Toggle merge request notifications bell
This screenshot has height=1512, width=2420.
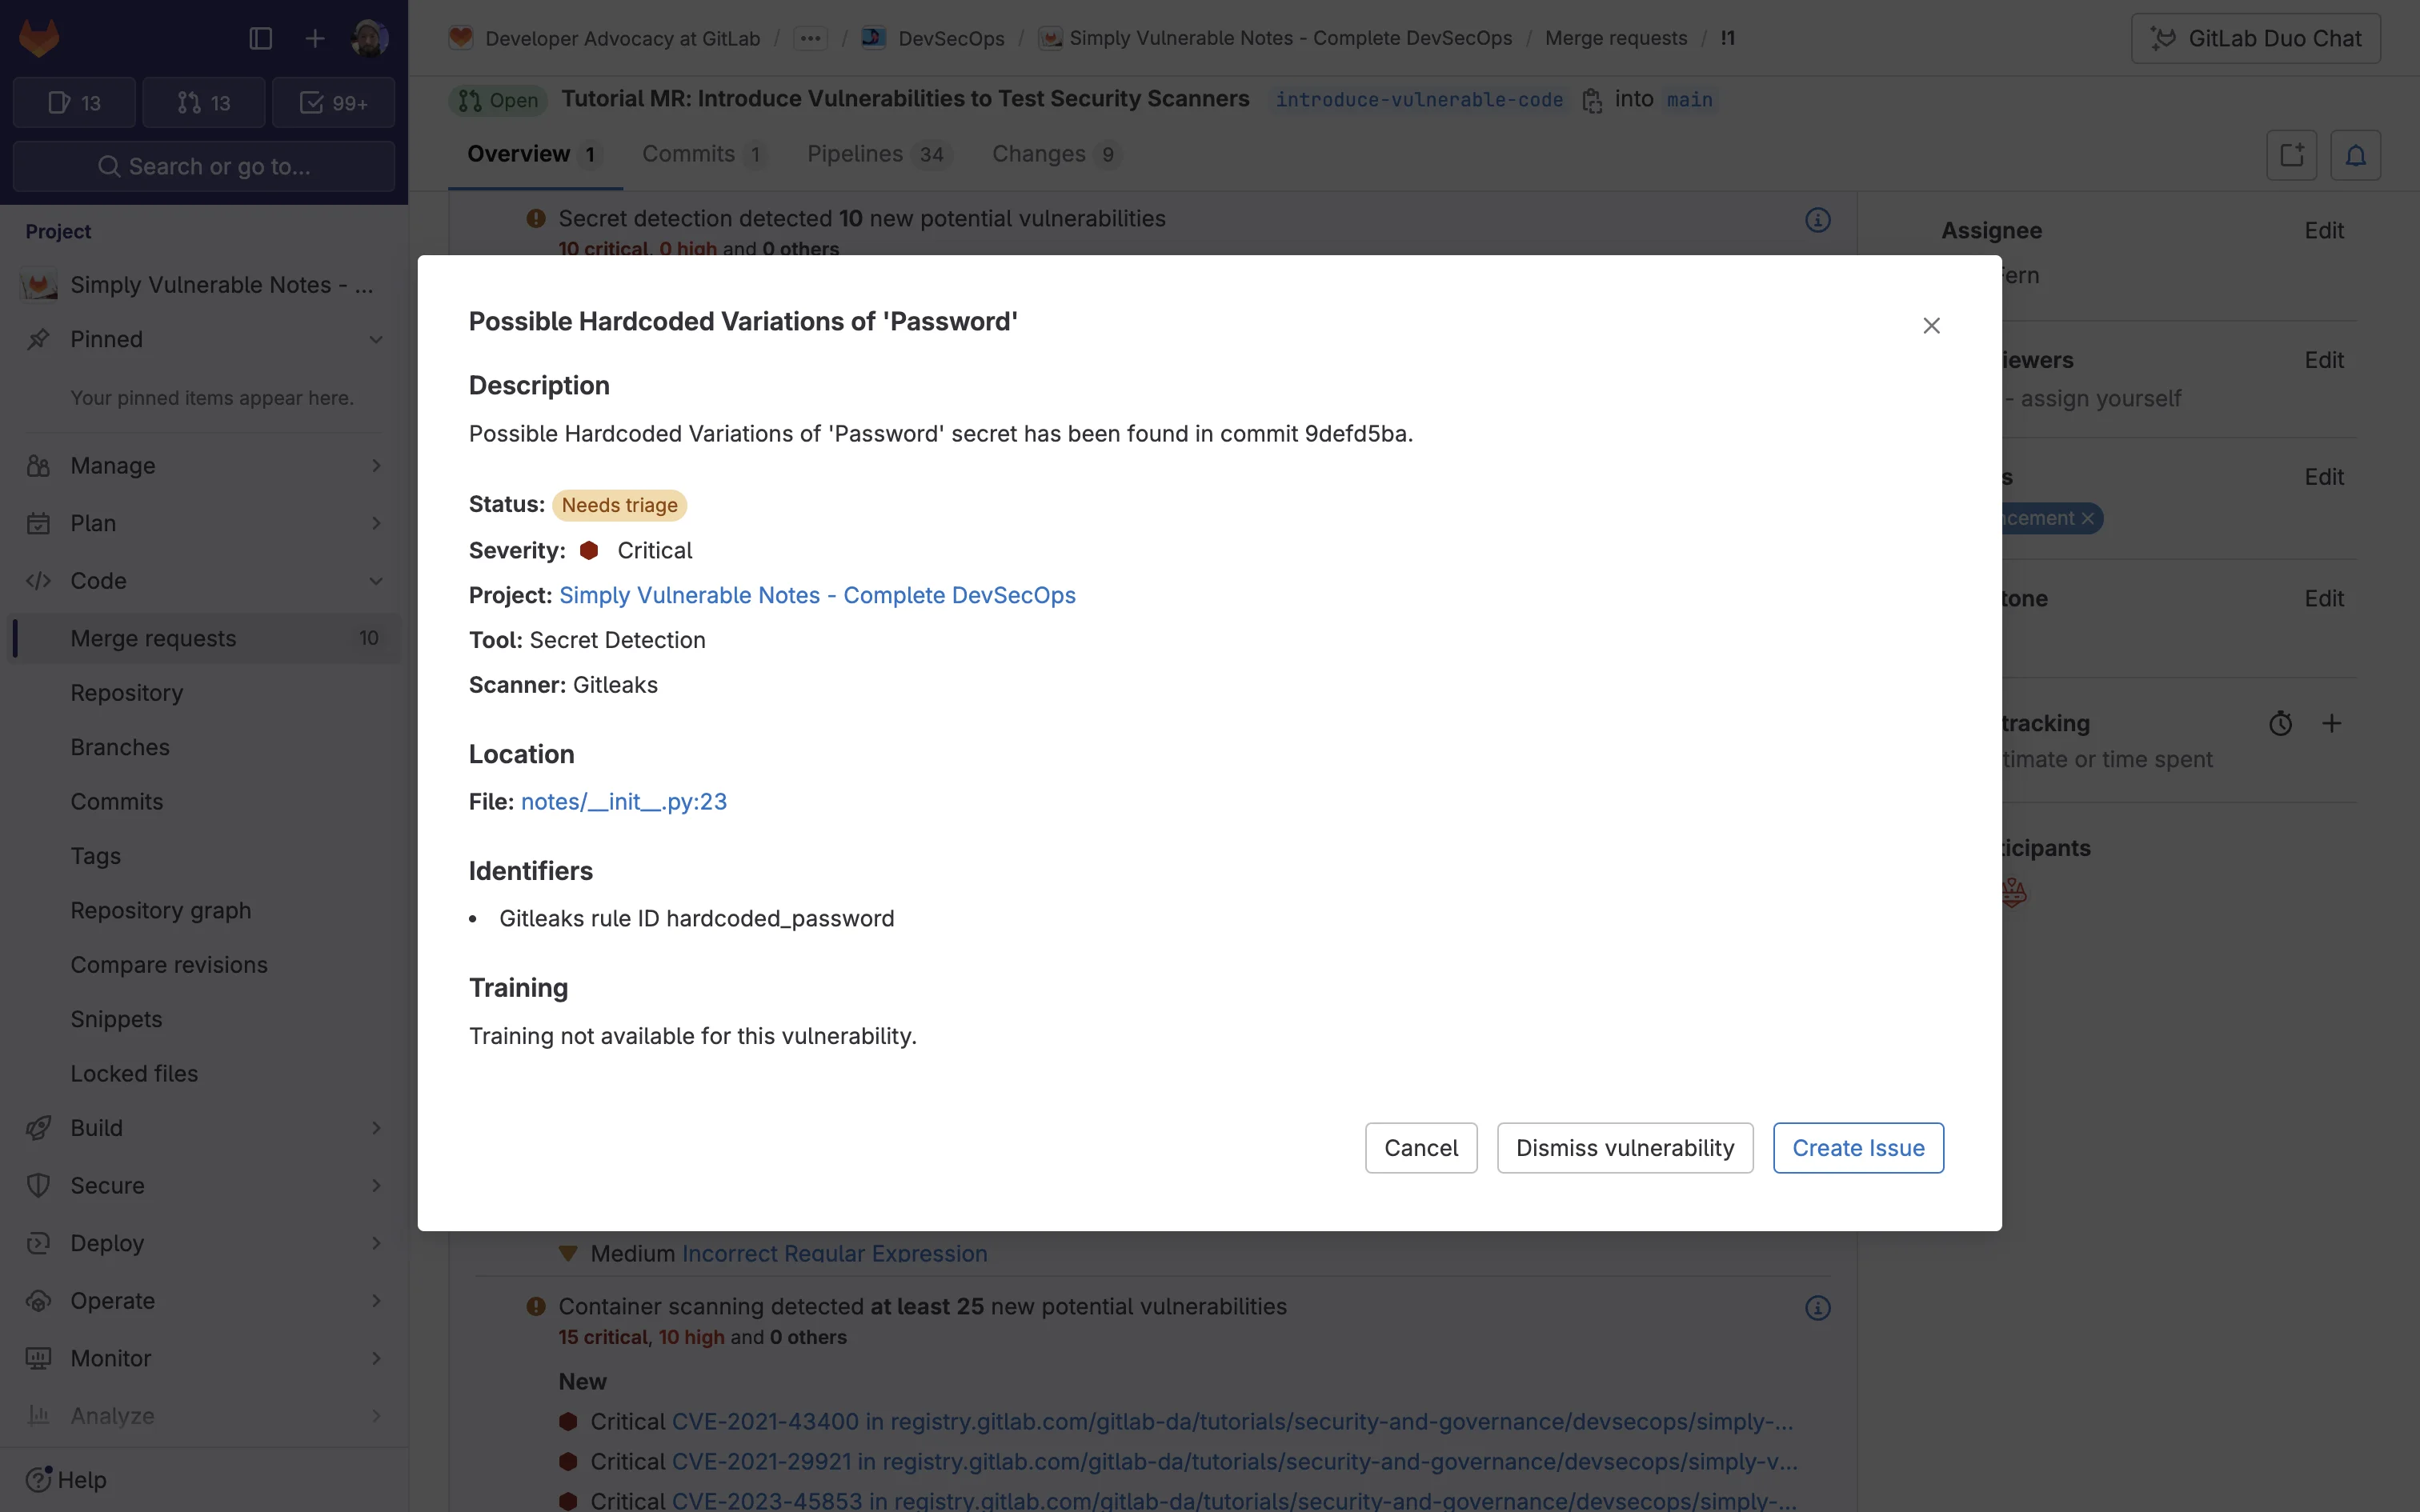(x=2356, y=155)
